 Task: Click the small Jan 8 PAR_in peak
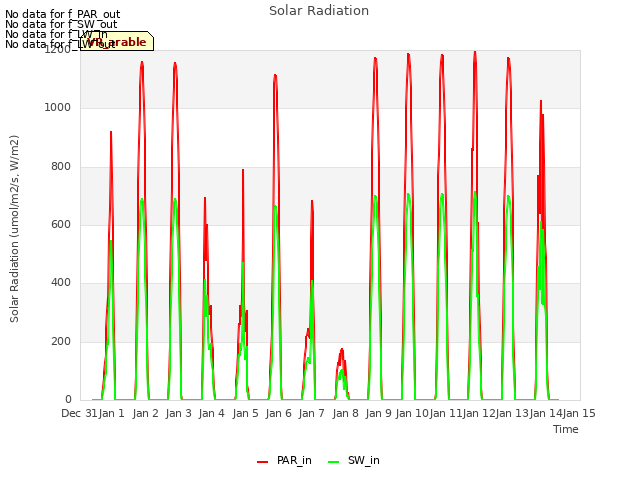pyautogui.click(x=342, y=349)
